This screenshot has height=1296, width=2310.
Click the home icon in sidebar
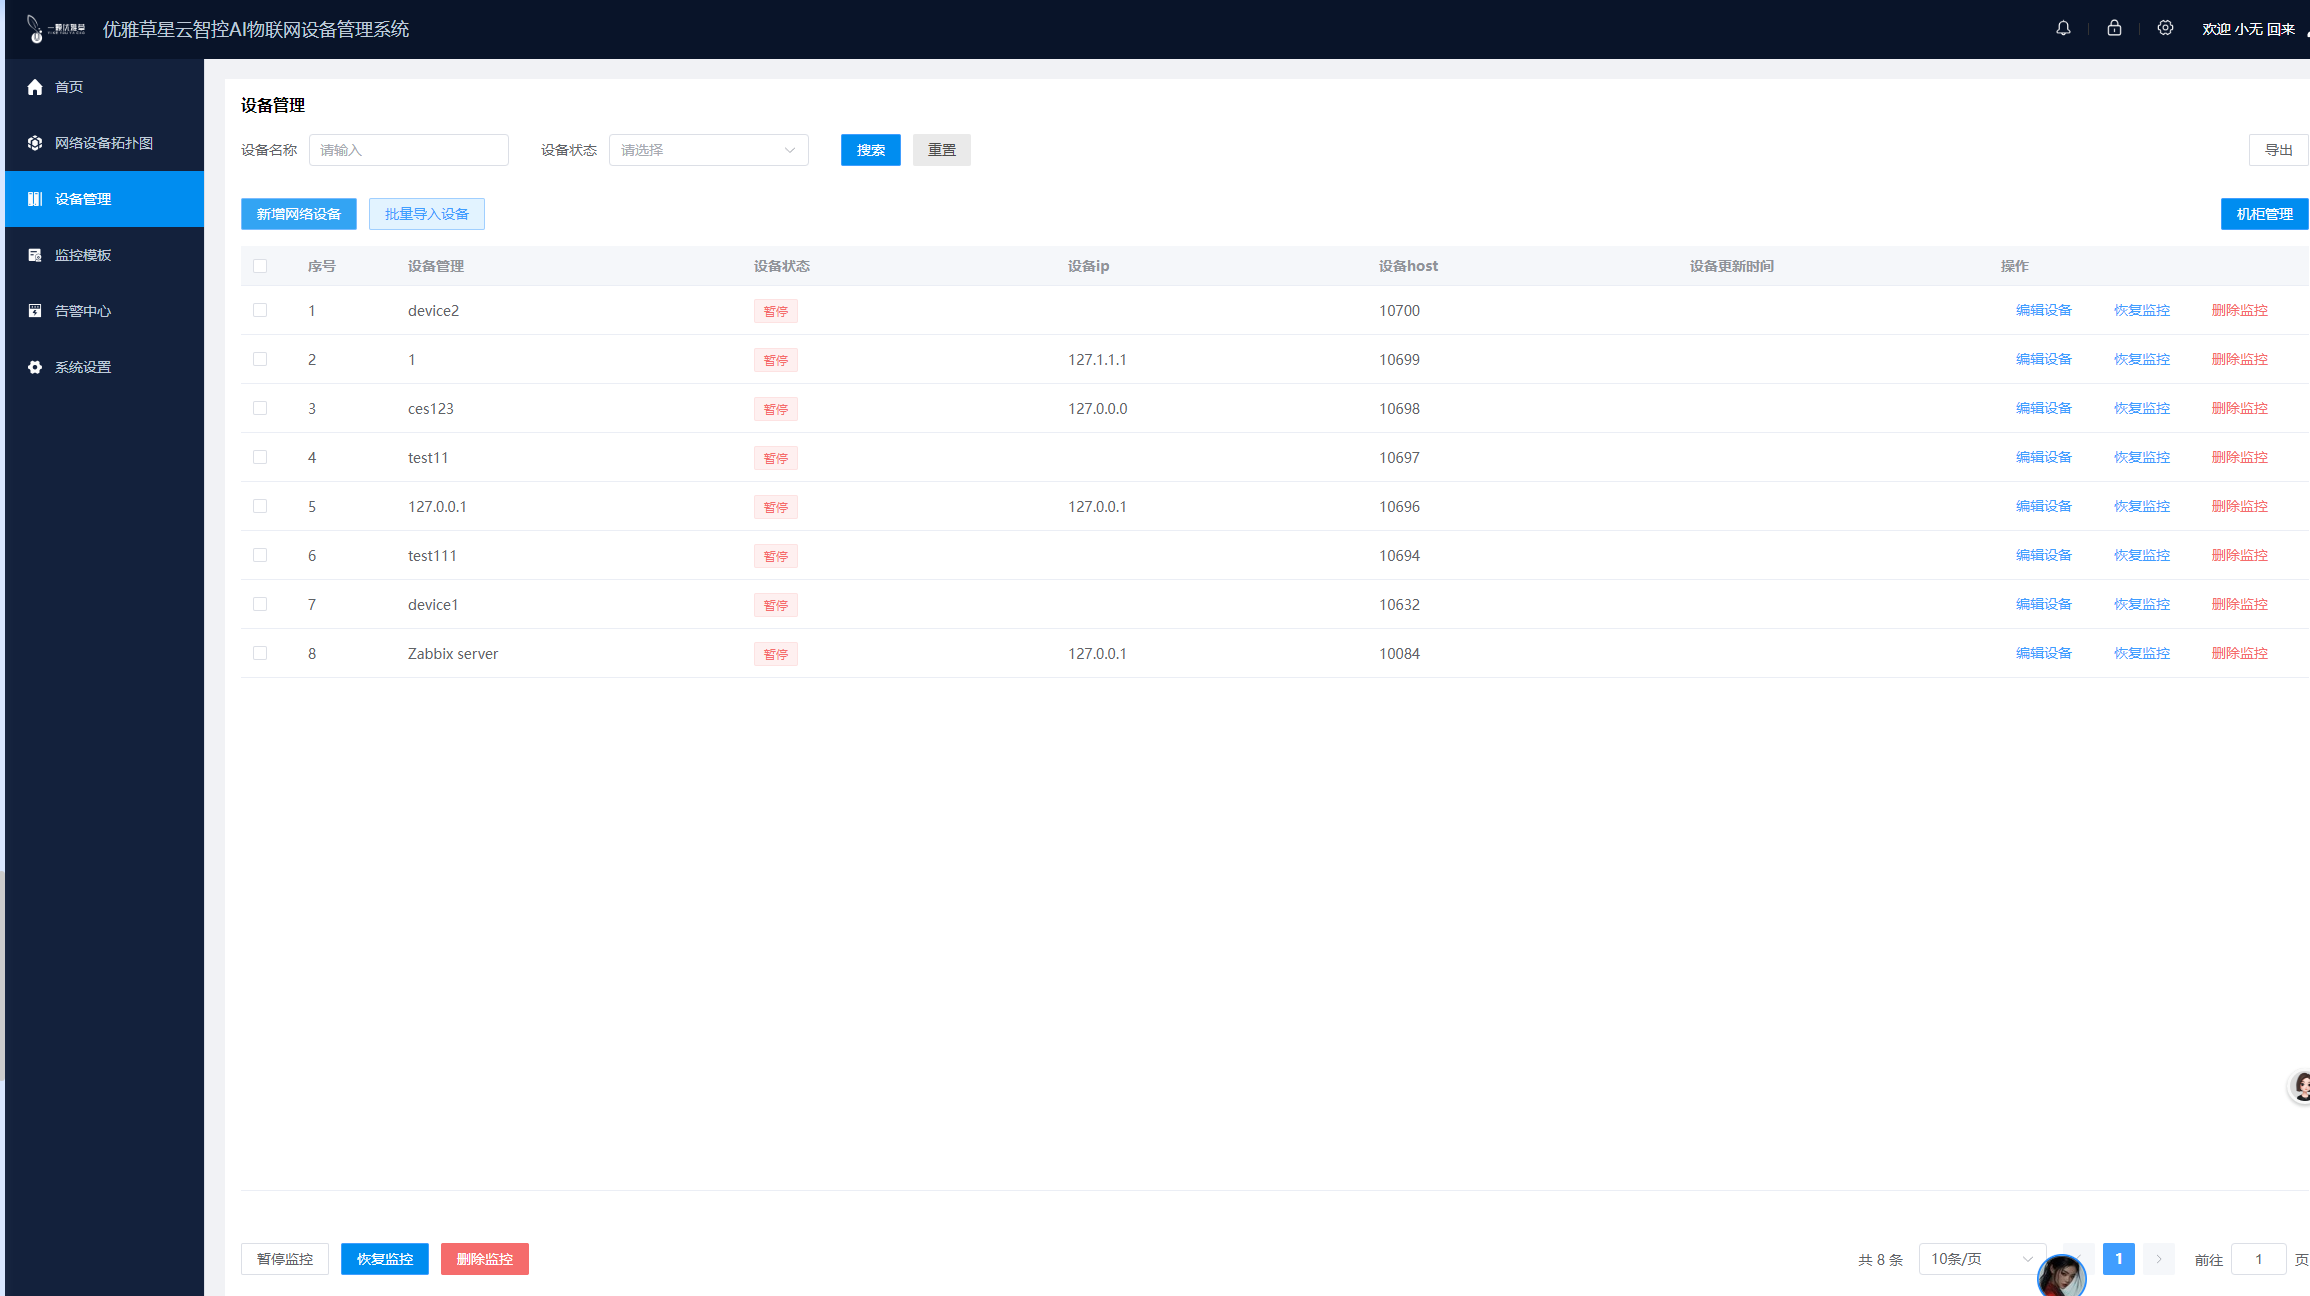point(35,87)
